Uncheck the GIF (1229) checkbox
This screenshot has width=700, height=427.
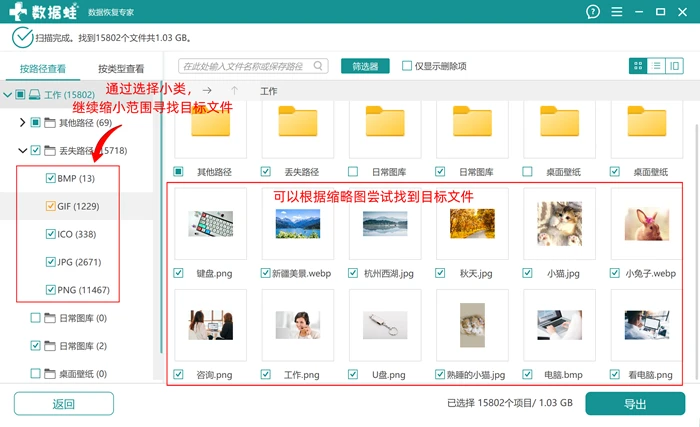[50, 206]
